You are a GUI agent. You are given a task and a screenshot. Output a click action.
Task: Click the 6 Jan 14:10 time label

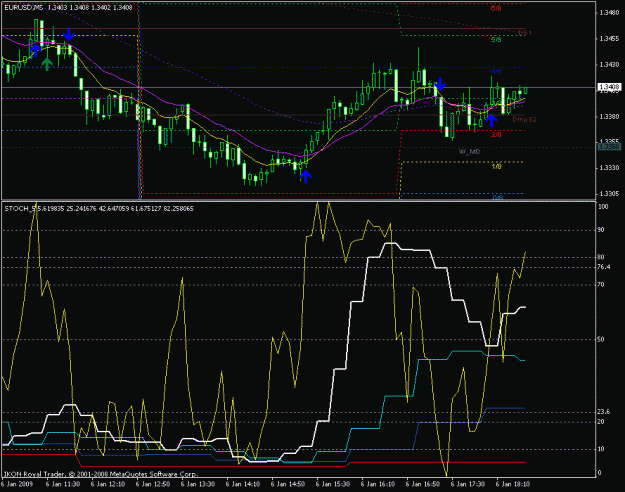pyautogui.click(x=243, y=484)
